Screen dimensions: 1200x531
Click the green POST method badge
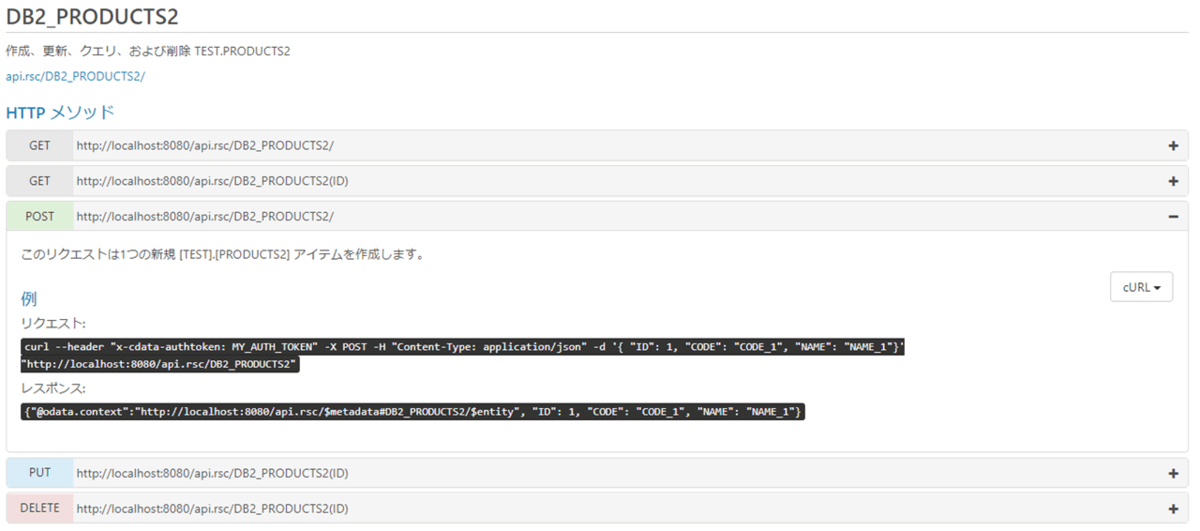click(39, 216)
